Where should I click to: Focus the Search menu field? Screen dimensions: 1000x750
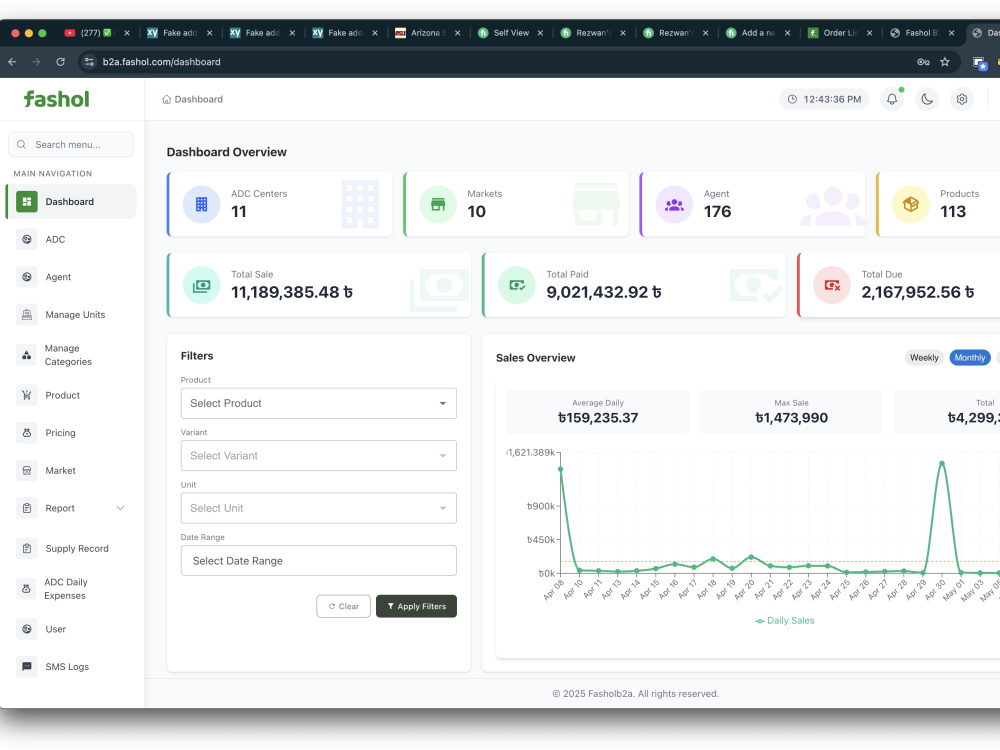pos(71,145)
